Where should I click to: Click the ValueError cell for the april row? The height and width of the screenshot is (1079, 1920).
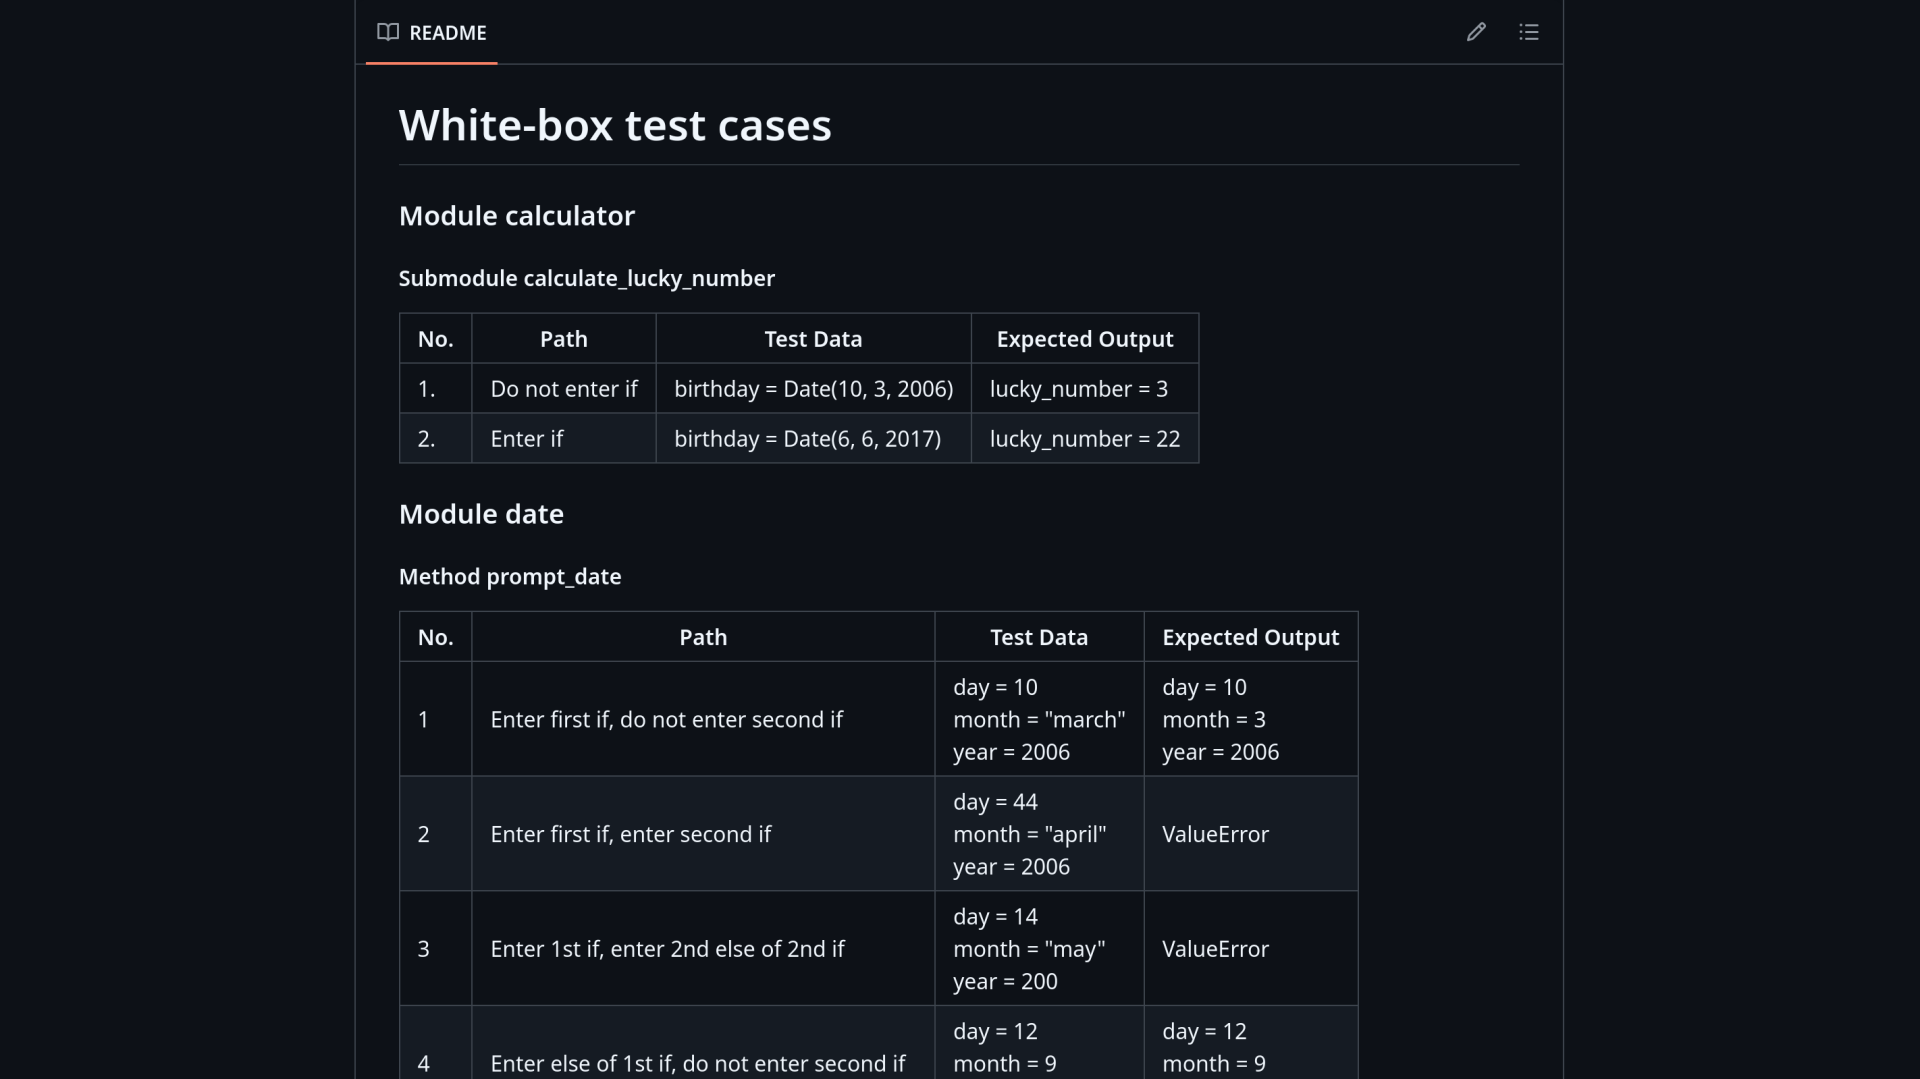click(1251, 834)
